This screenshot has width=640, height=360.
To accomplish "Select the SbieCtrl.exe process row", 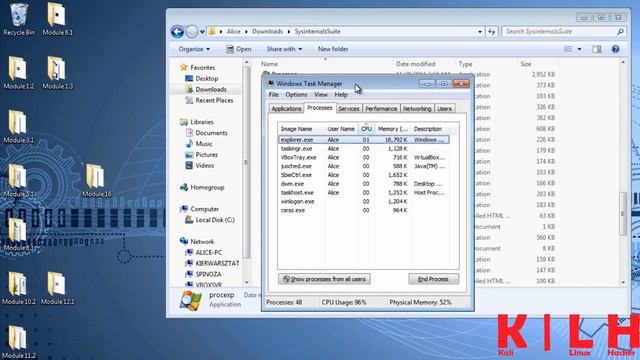I will [x=364, y=175].
